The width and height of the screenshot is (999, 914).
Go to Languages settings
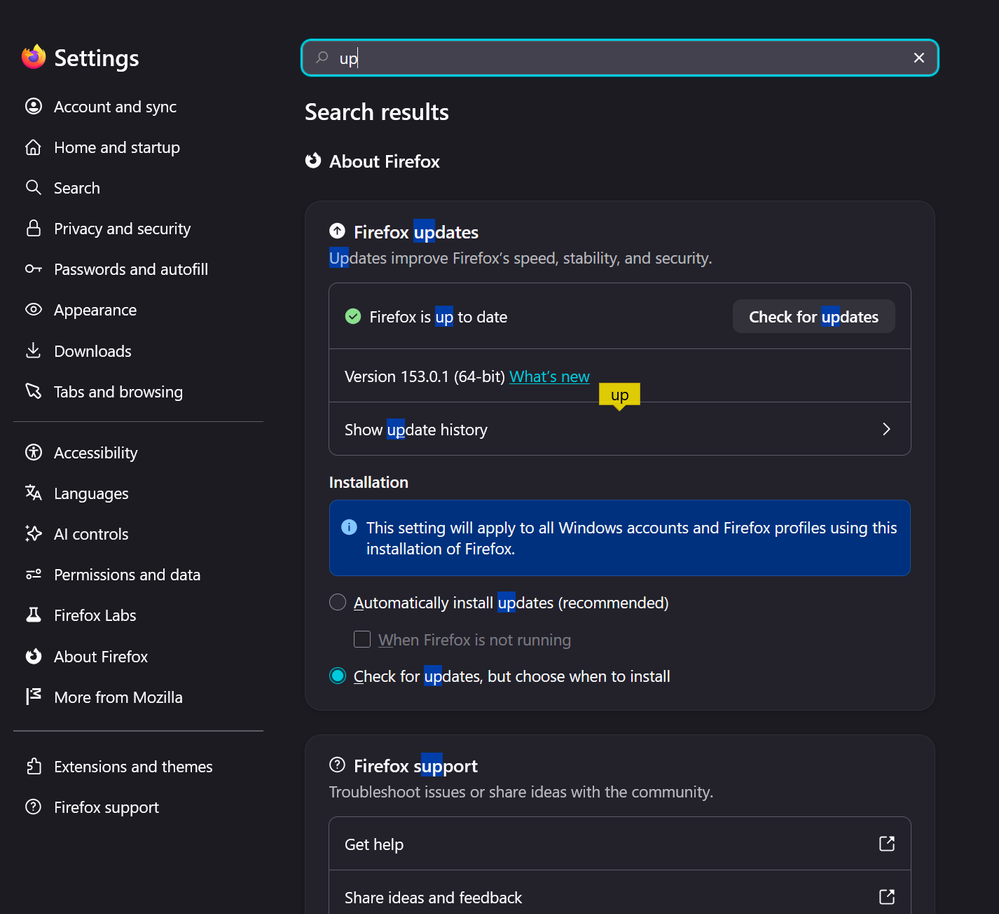(91, 494)
